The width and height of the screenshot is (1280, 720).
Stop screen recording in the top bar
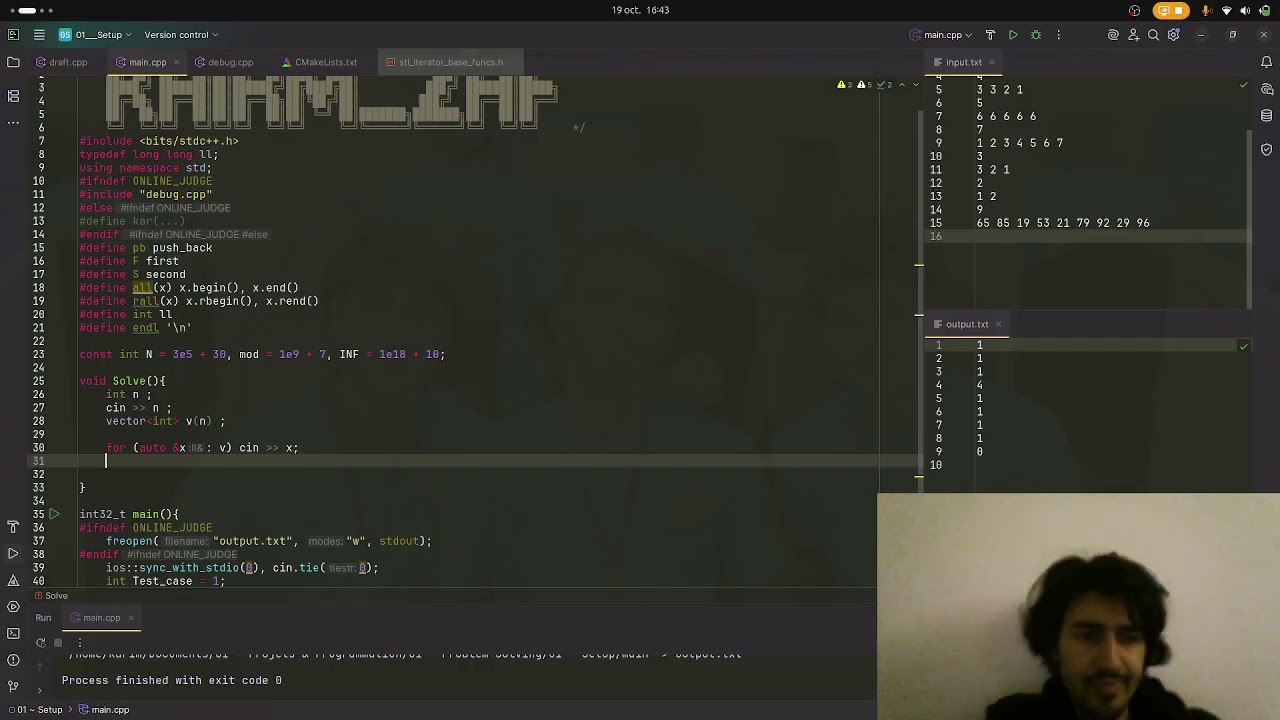[x=1169, y=10]
